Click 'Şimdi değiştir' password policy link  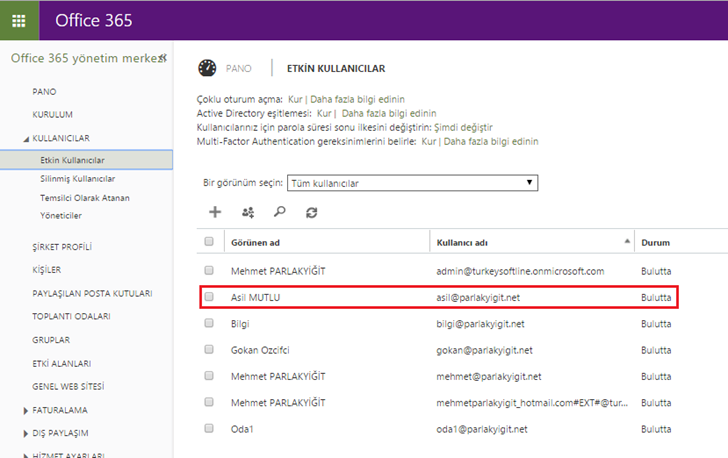click(x=463, y=127)
